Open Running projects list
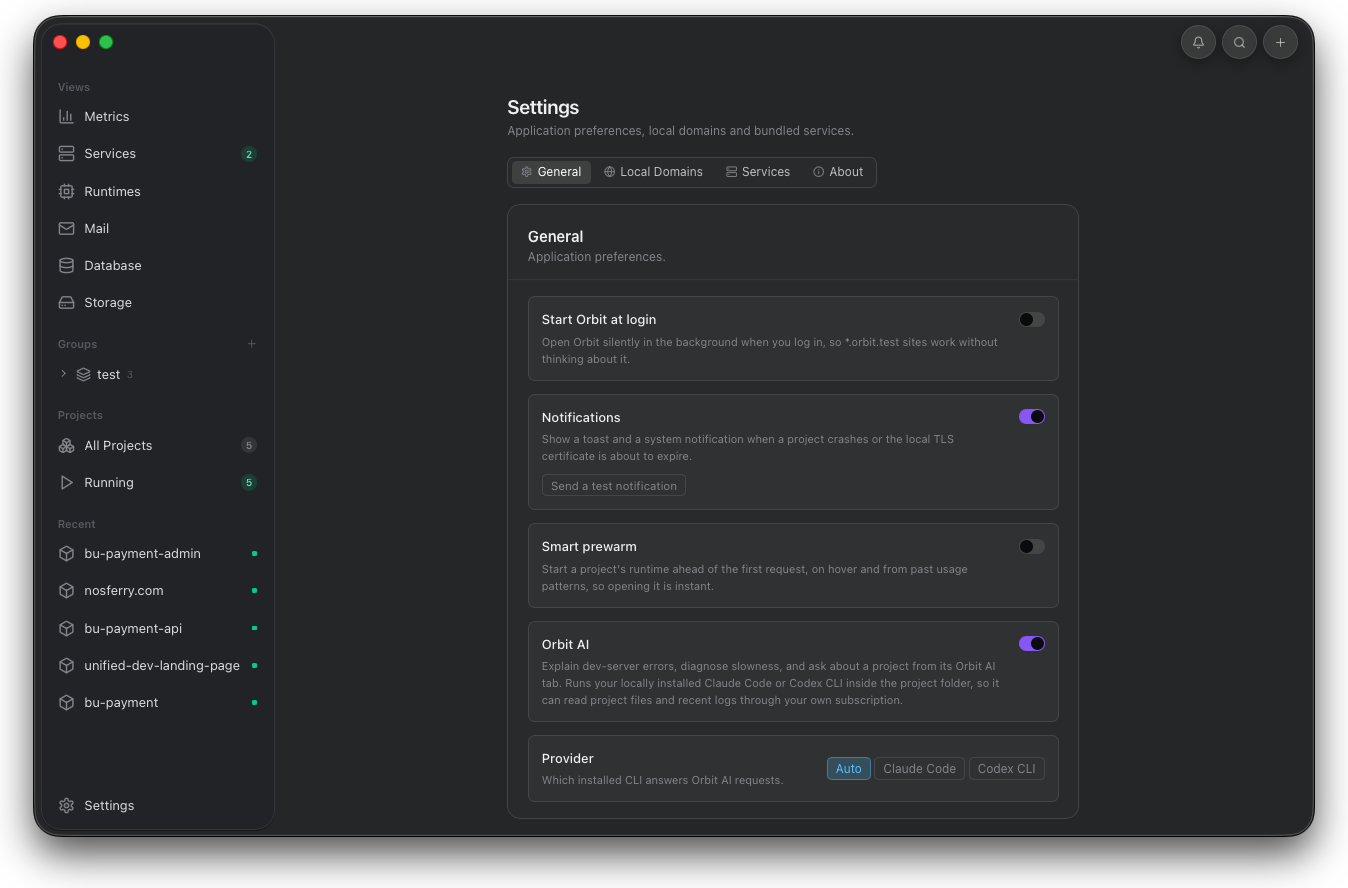 (x=158, y=482)
